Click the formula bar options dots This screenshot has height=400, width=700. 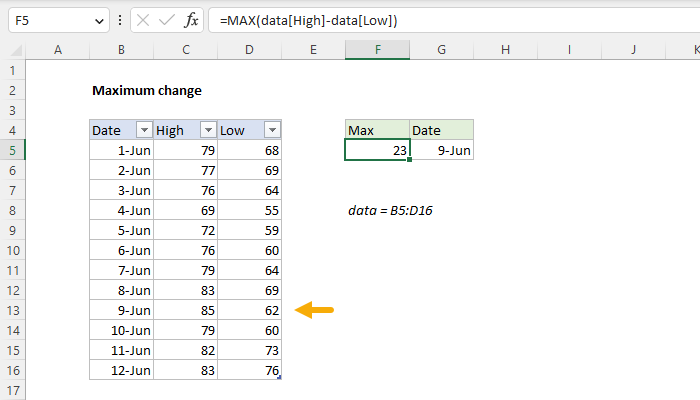(120, 21)
